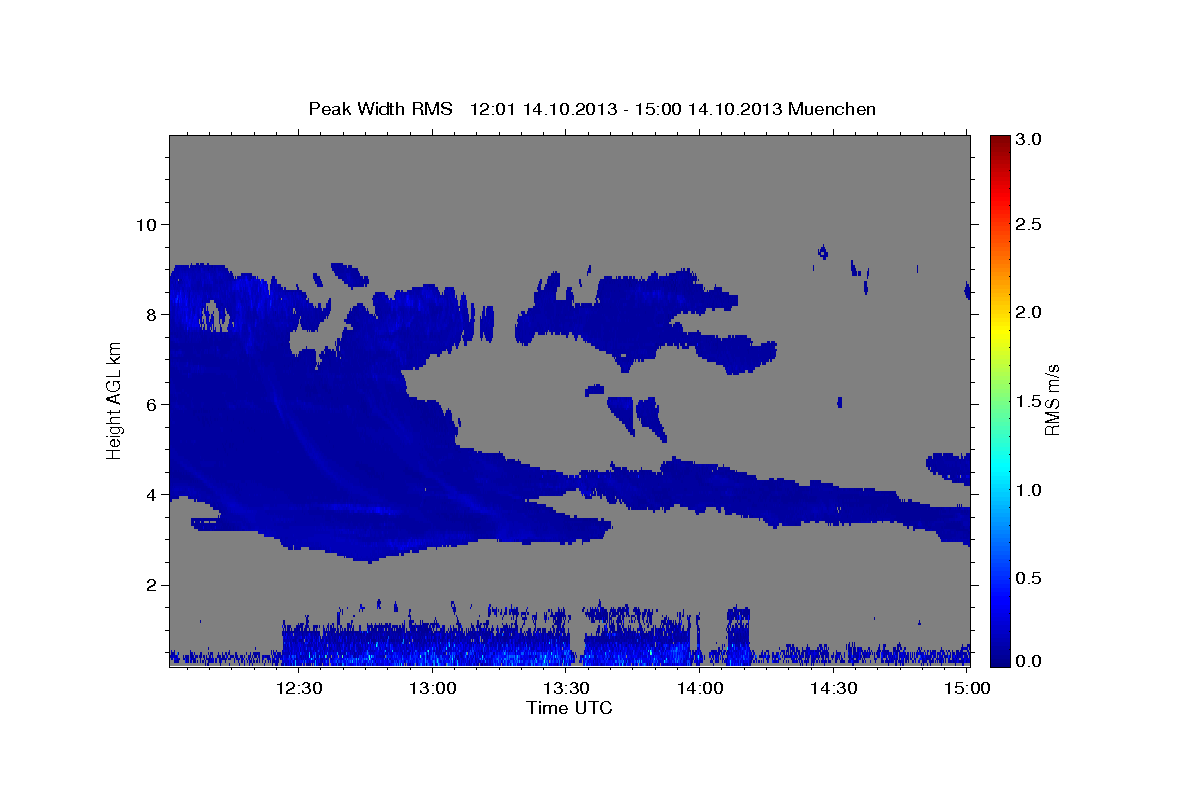Click the '15:00 14.10.2013' end time in title
Screen dimensions: 1200x800
[710, 108]
